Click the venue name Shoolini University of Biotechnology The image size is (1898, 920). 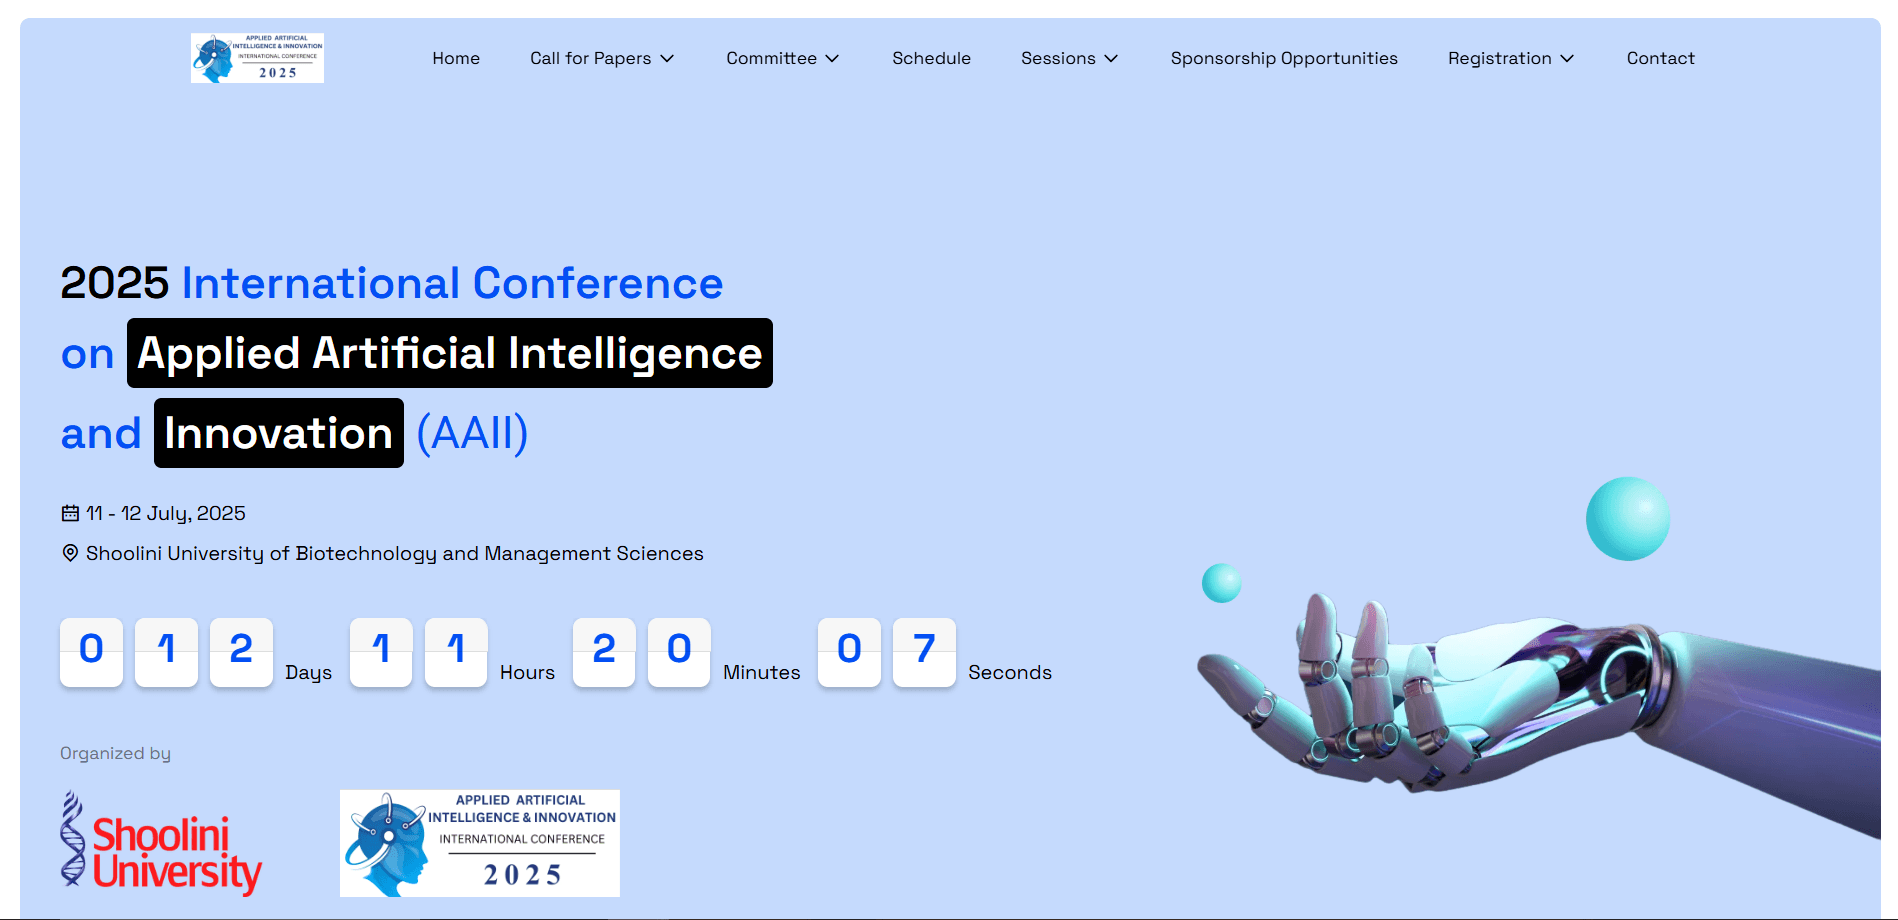click(394, 553)
